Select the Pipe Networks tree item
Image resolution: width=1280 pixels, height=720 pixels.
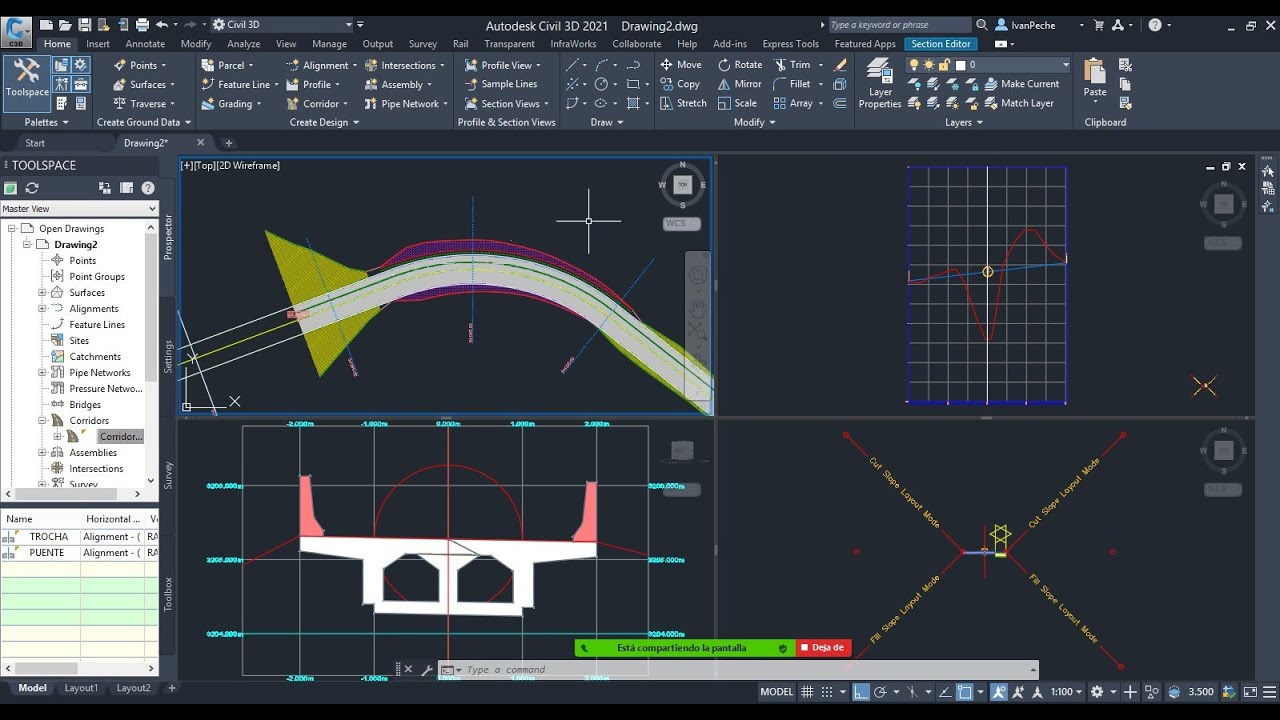(x=100, y=373)
